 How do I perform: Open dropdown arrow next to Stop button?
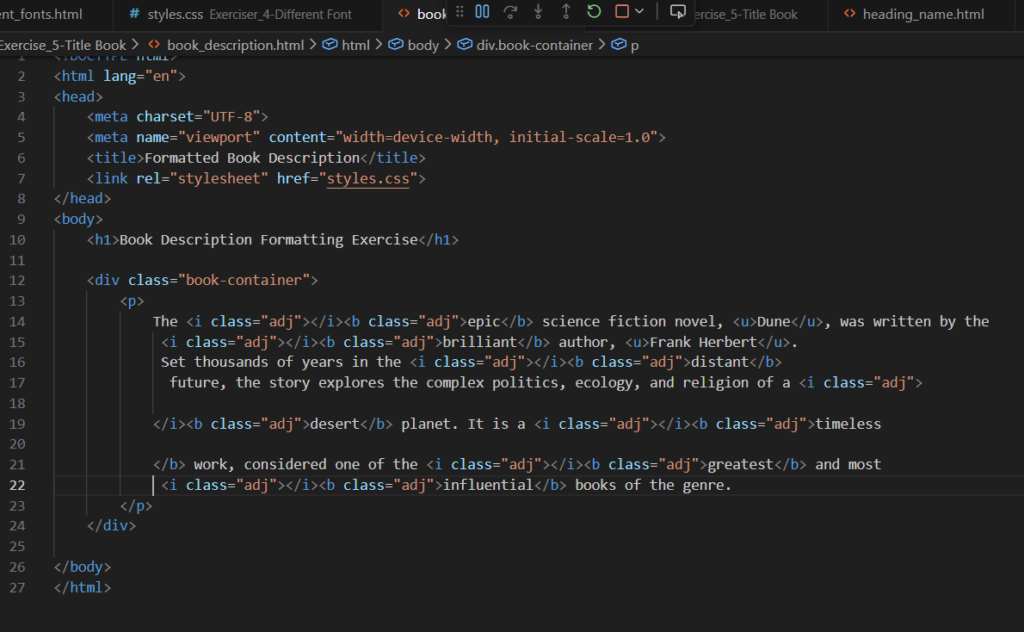click(x=640, y=12)
